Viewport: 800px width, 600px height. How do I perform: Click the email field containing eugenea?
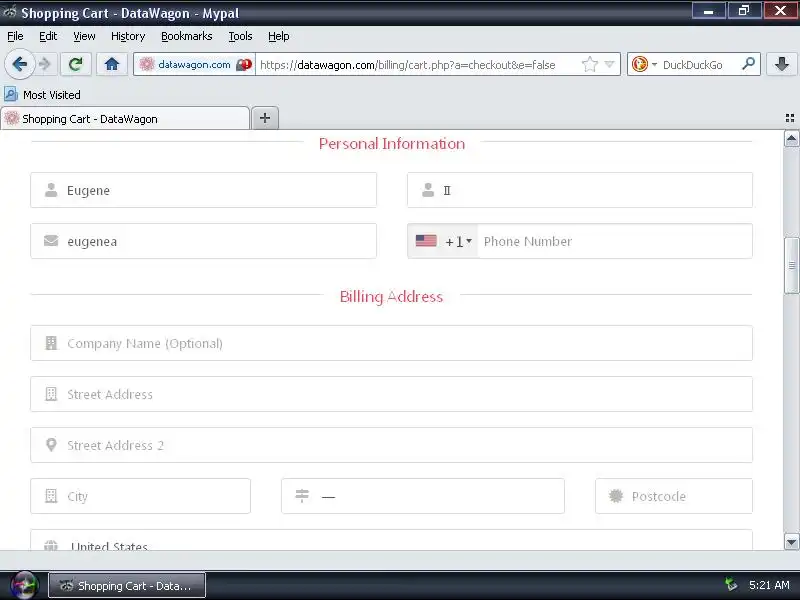204,241
